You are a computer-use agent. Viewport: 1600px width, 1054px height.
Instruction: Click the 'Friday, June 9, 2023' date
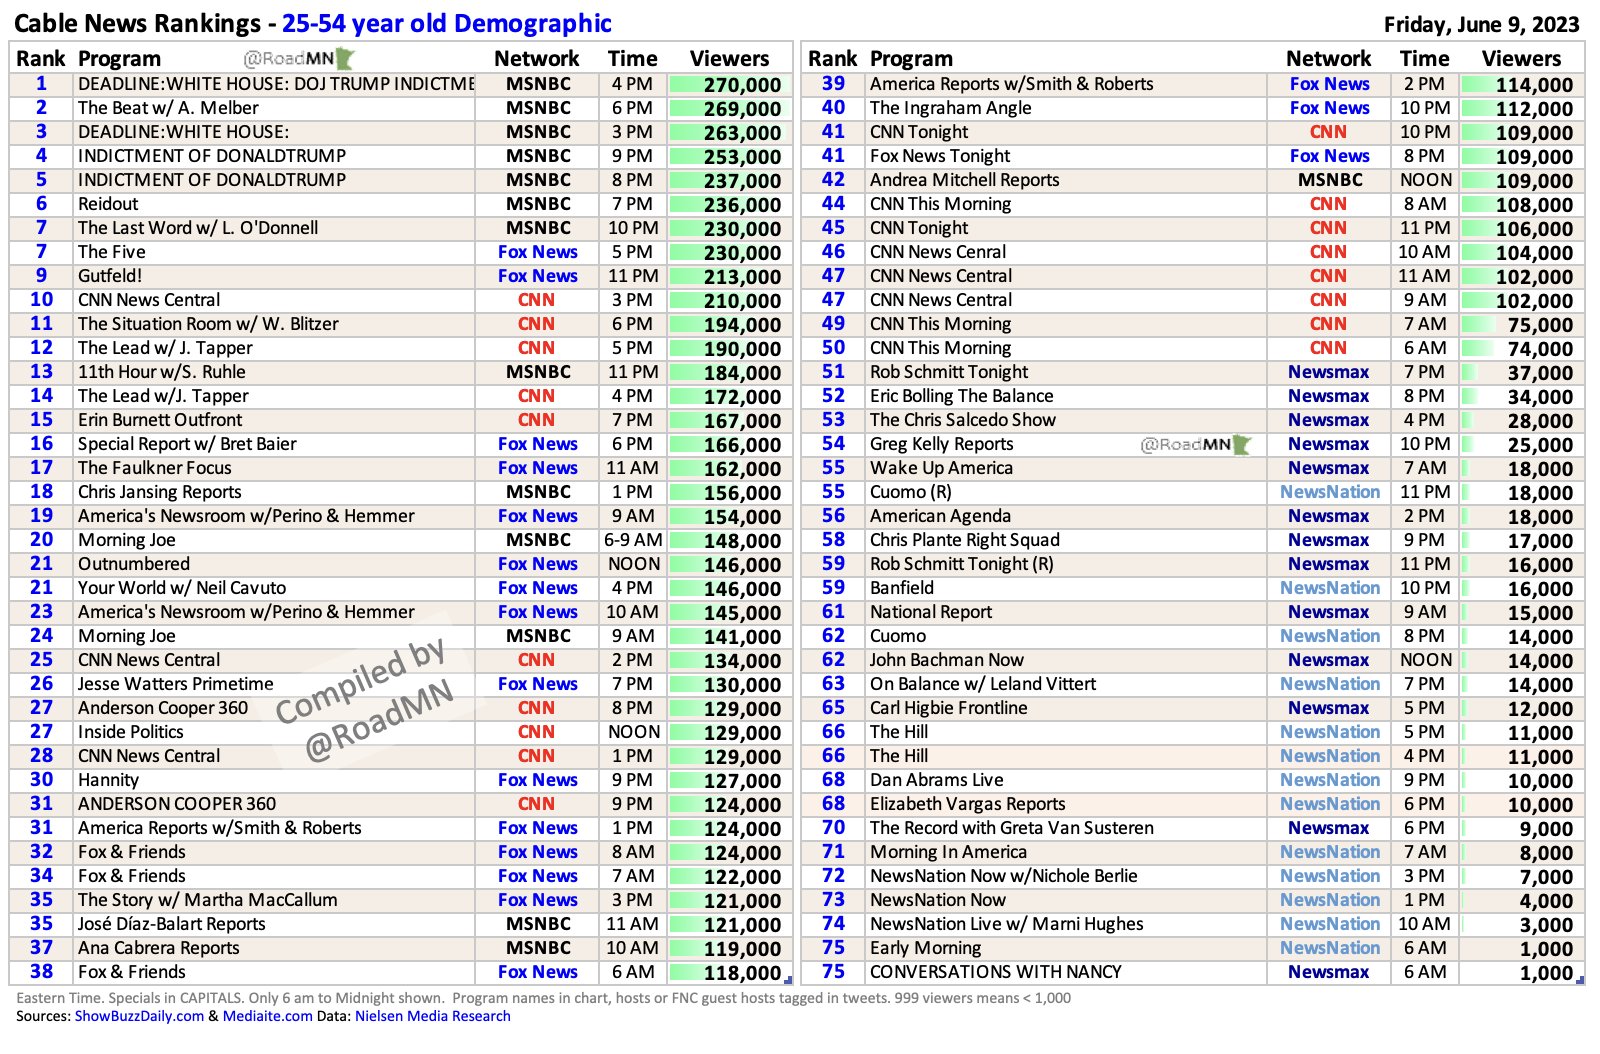click(x=1481, y=24)
